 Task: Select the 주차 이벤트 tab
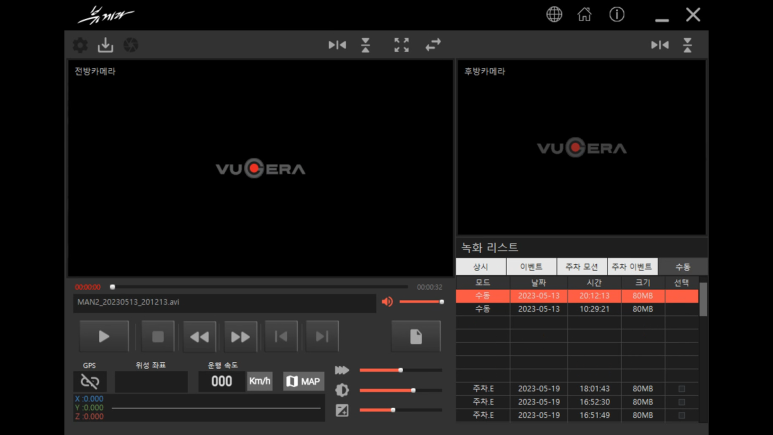[632, 267]
